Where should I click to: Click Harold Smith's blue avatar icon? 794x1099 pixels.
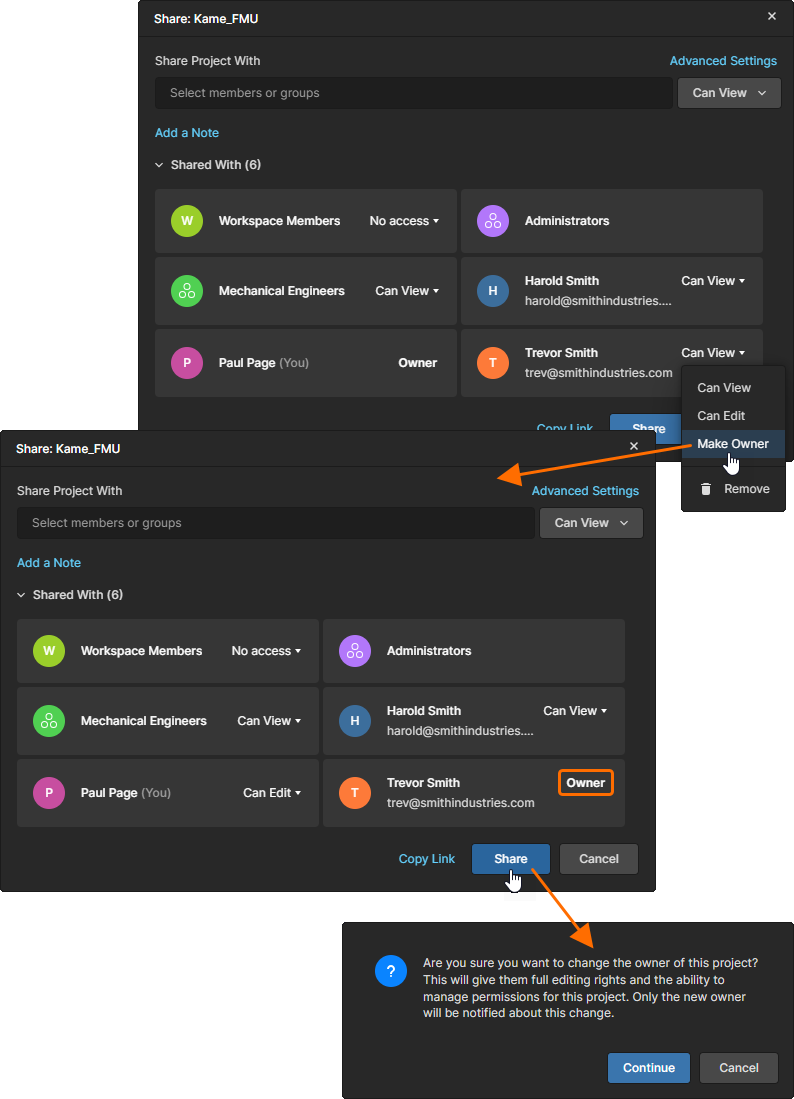click(x=355, y=720)
